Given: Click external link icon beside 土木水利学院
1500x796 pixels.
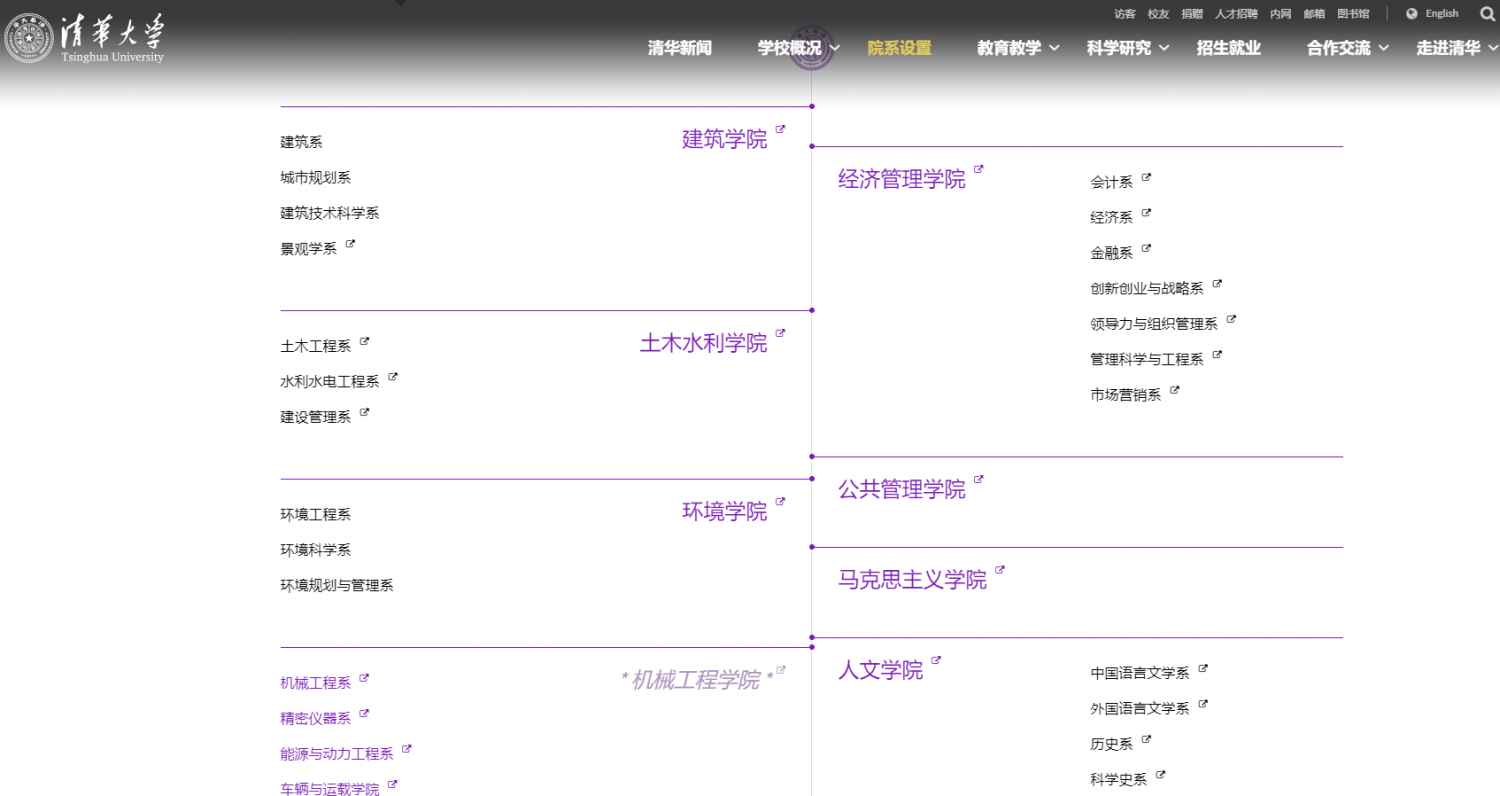Looking at the screenshot, I should pyautogui.click(x=781, y=333).
